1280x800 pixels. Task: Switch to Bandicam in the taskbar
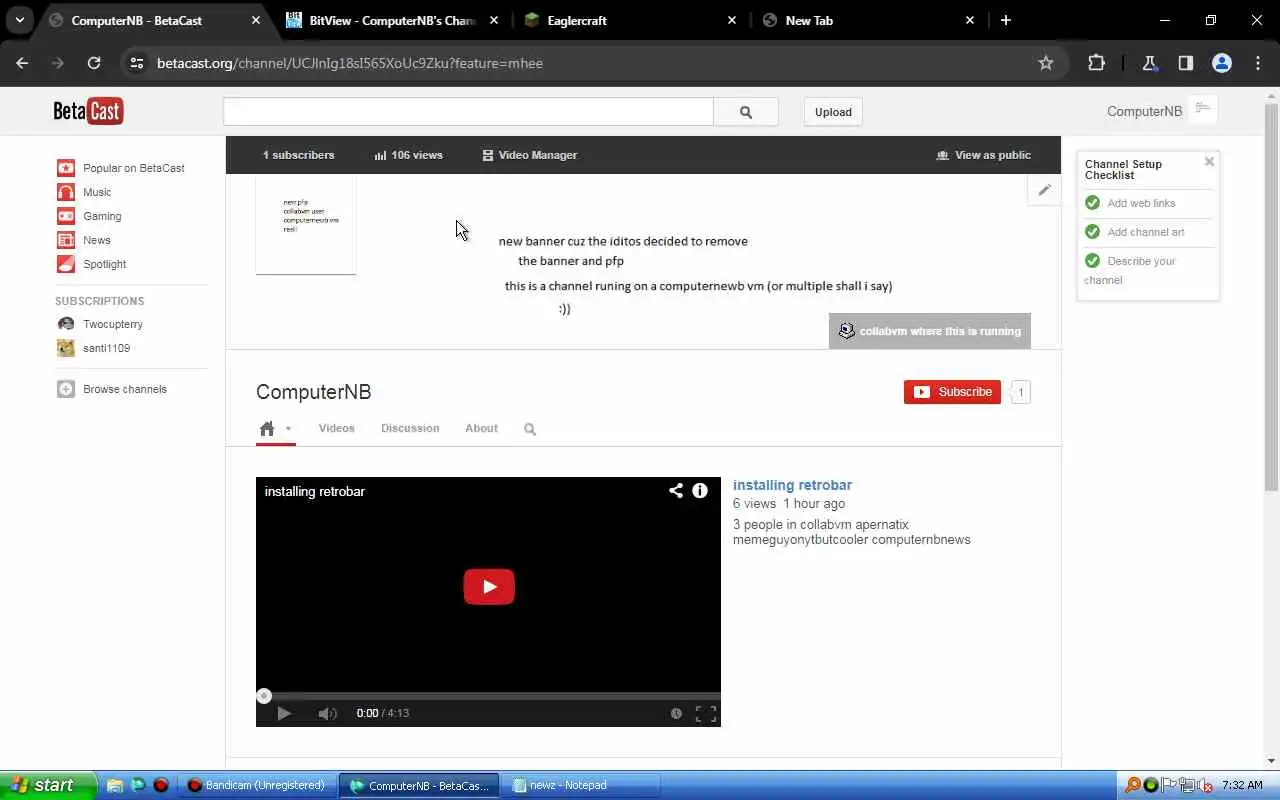pos(258,785)
